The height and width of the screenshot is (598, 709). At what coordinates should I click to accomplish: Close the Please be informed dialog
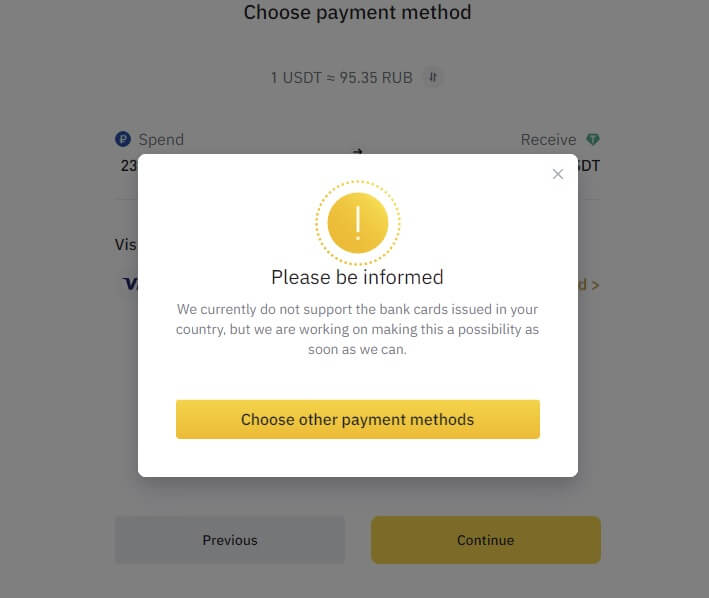pyautogui.click(x=558, y=174)
